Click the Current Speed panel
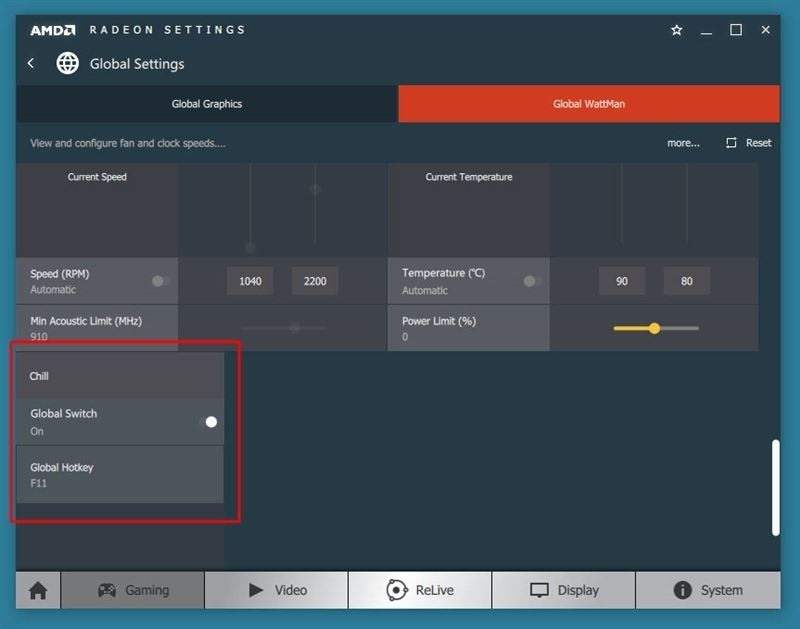 (97, 210)
